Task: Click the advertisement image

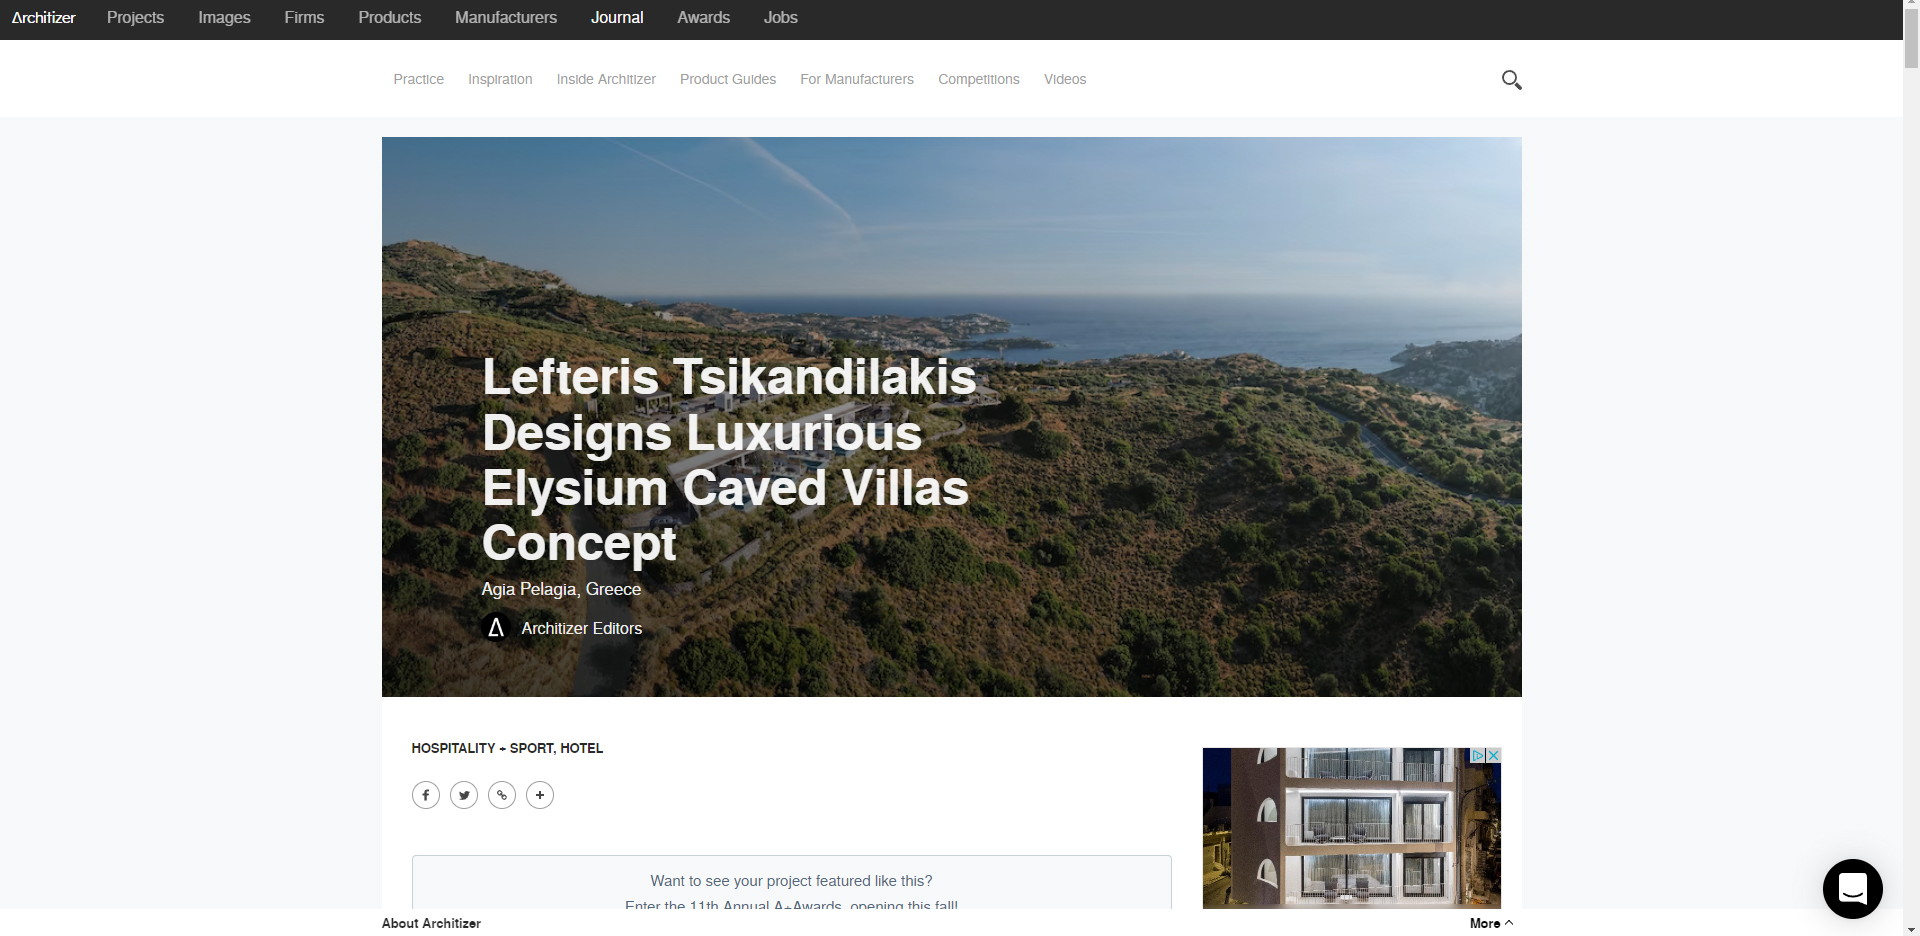Action: (1350, 828)
